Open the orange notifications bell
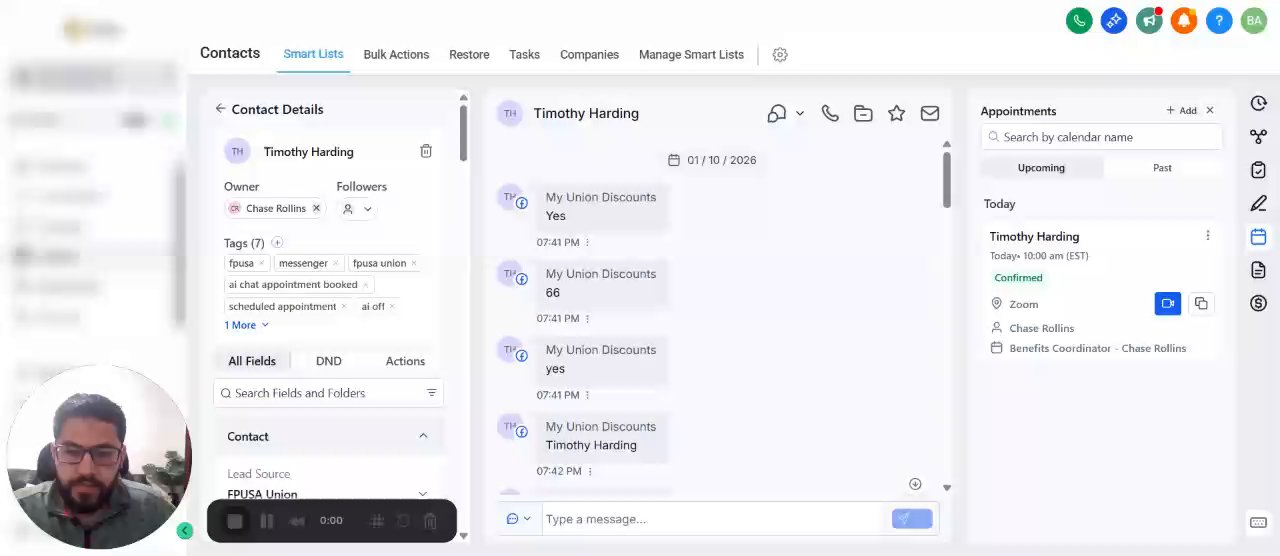 [1184, 20]
